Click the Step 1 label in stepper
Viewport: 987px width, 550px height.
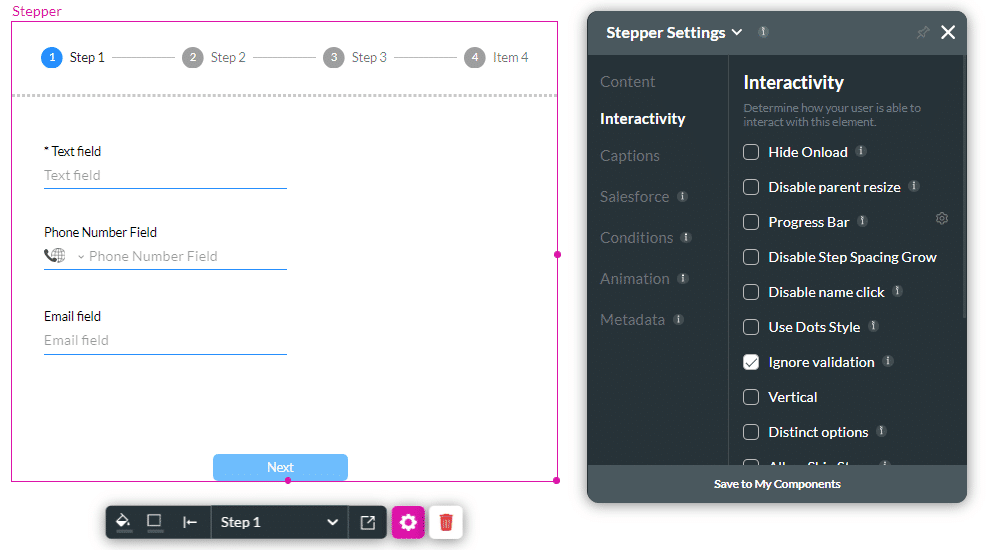tap(87, 57)
